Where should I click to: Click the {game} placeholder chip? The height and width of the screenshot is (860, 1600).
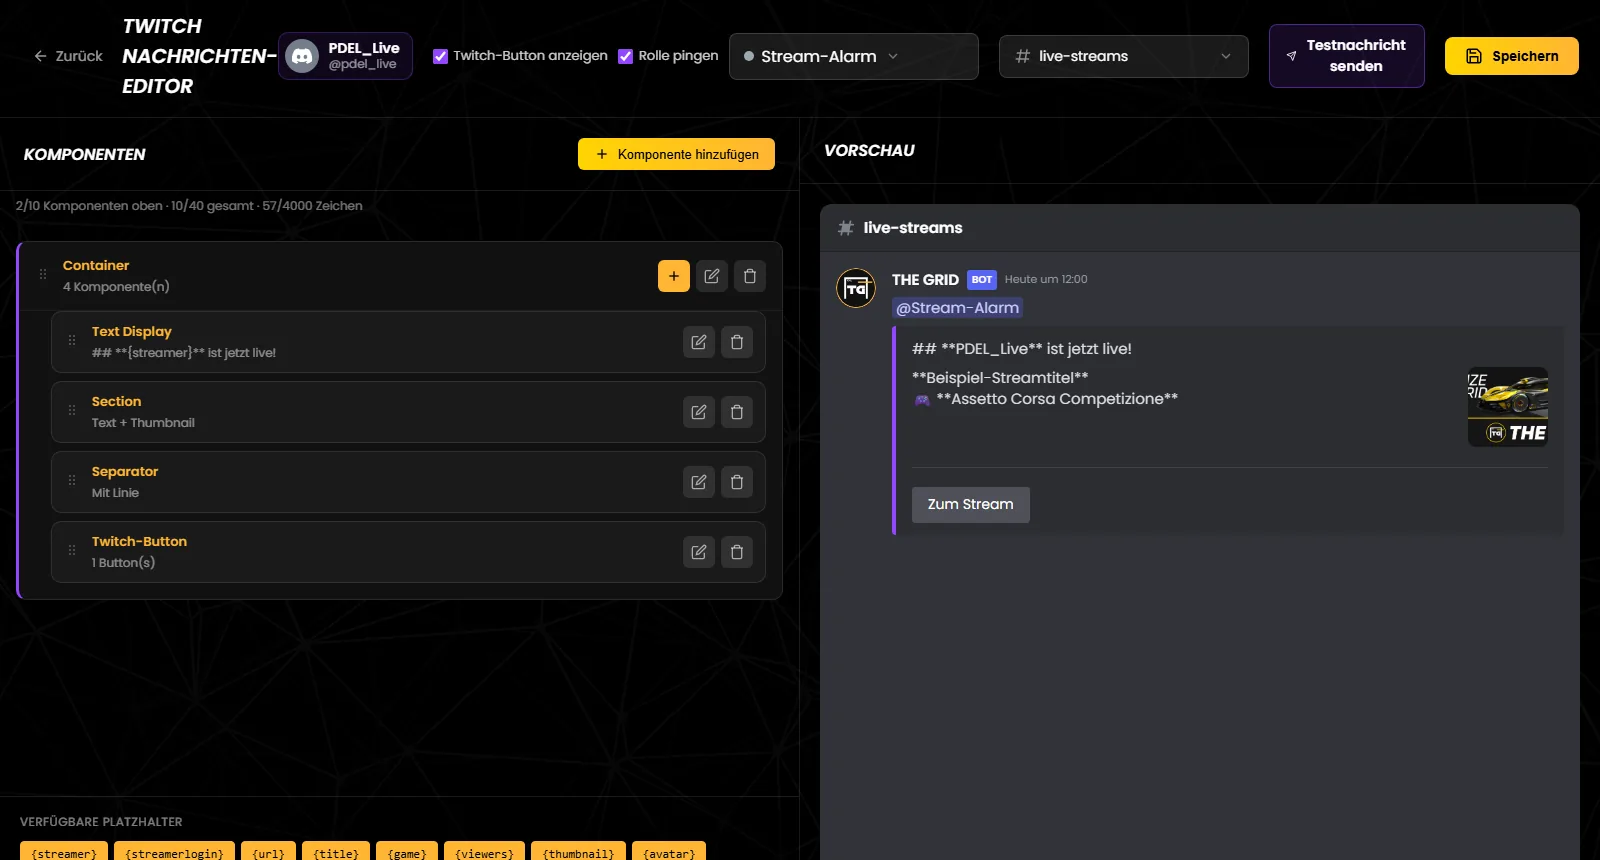tap(407, 852)
